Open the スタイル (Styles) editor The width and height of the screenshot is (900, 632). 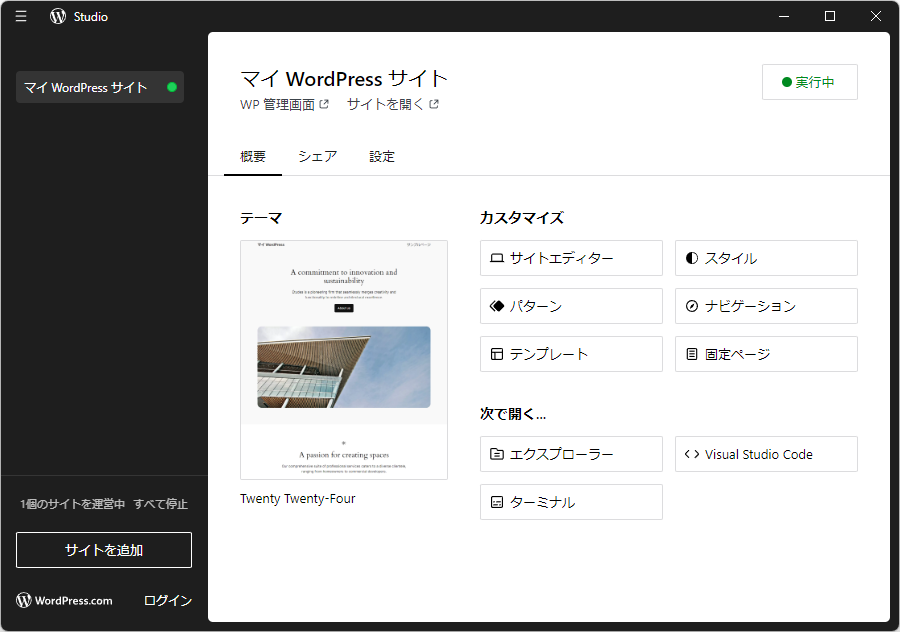(x=765, y=258)
